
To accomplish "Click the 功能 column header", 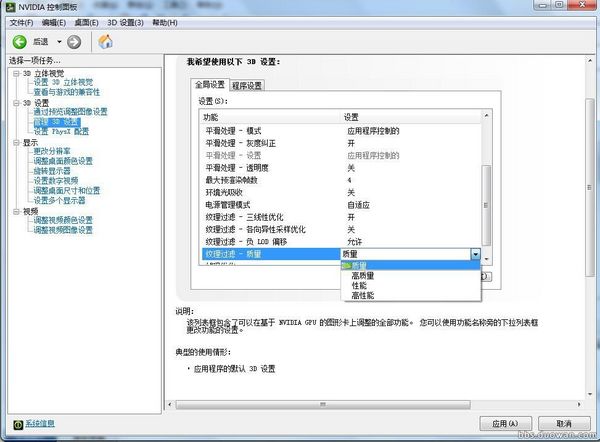I will click(x=271, y=117).
